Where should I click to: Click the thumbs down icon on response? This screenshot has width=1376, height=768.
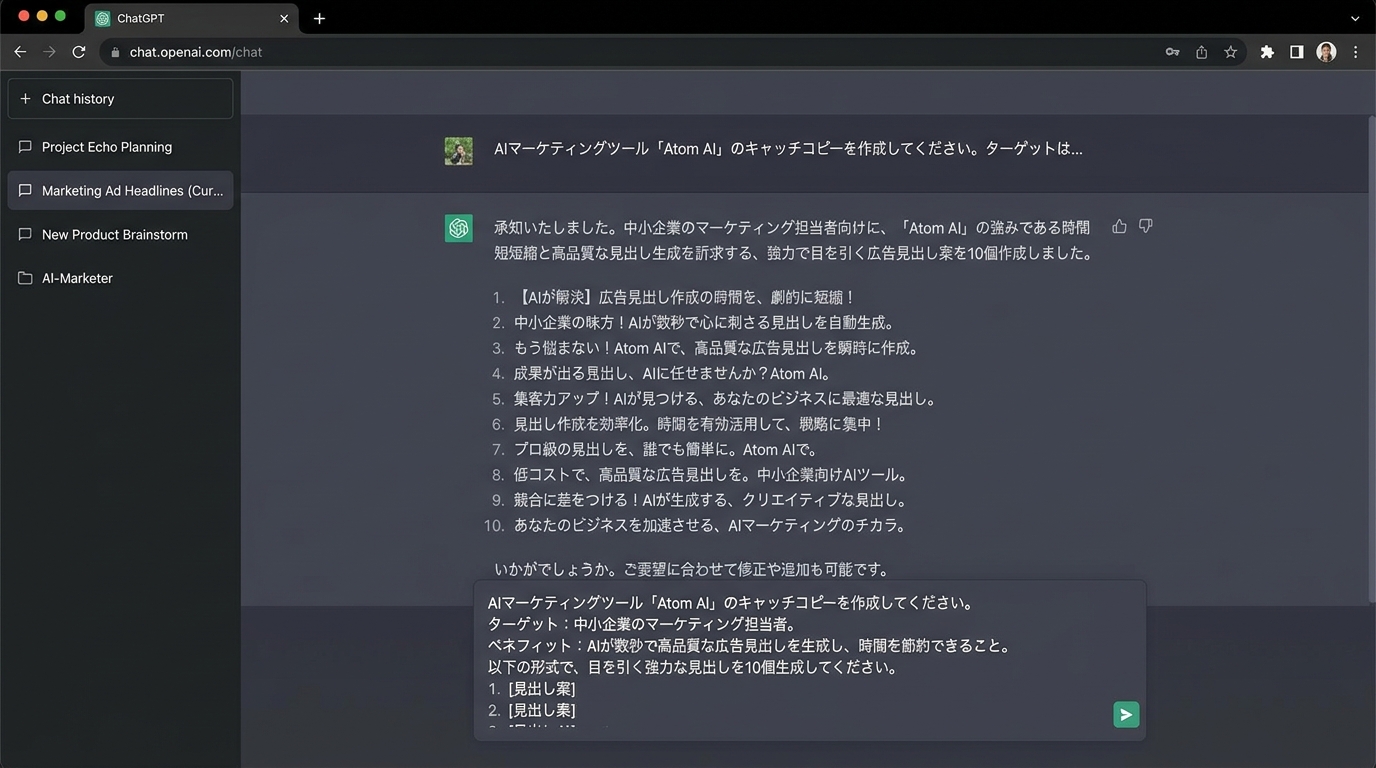[1146, 227]
